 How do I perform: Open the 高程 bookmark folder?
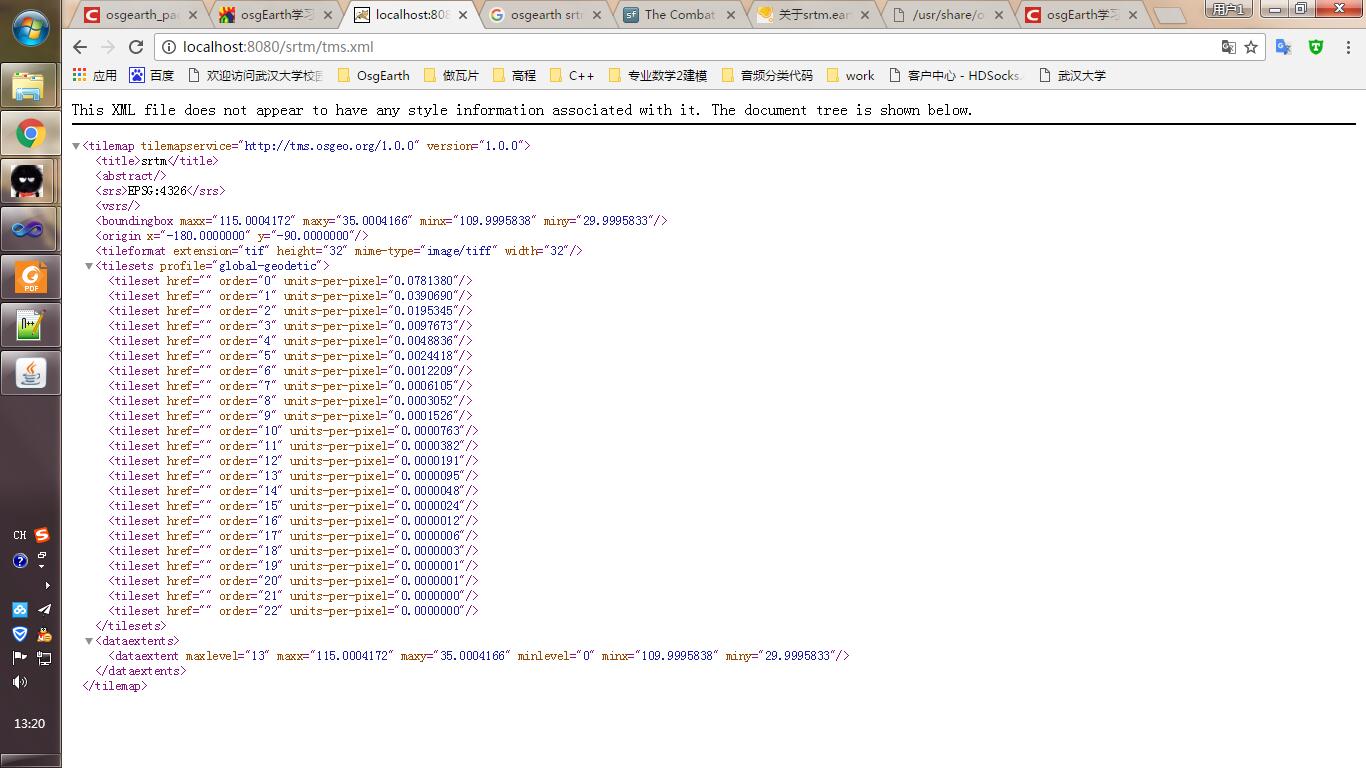[x=513, y=75]
